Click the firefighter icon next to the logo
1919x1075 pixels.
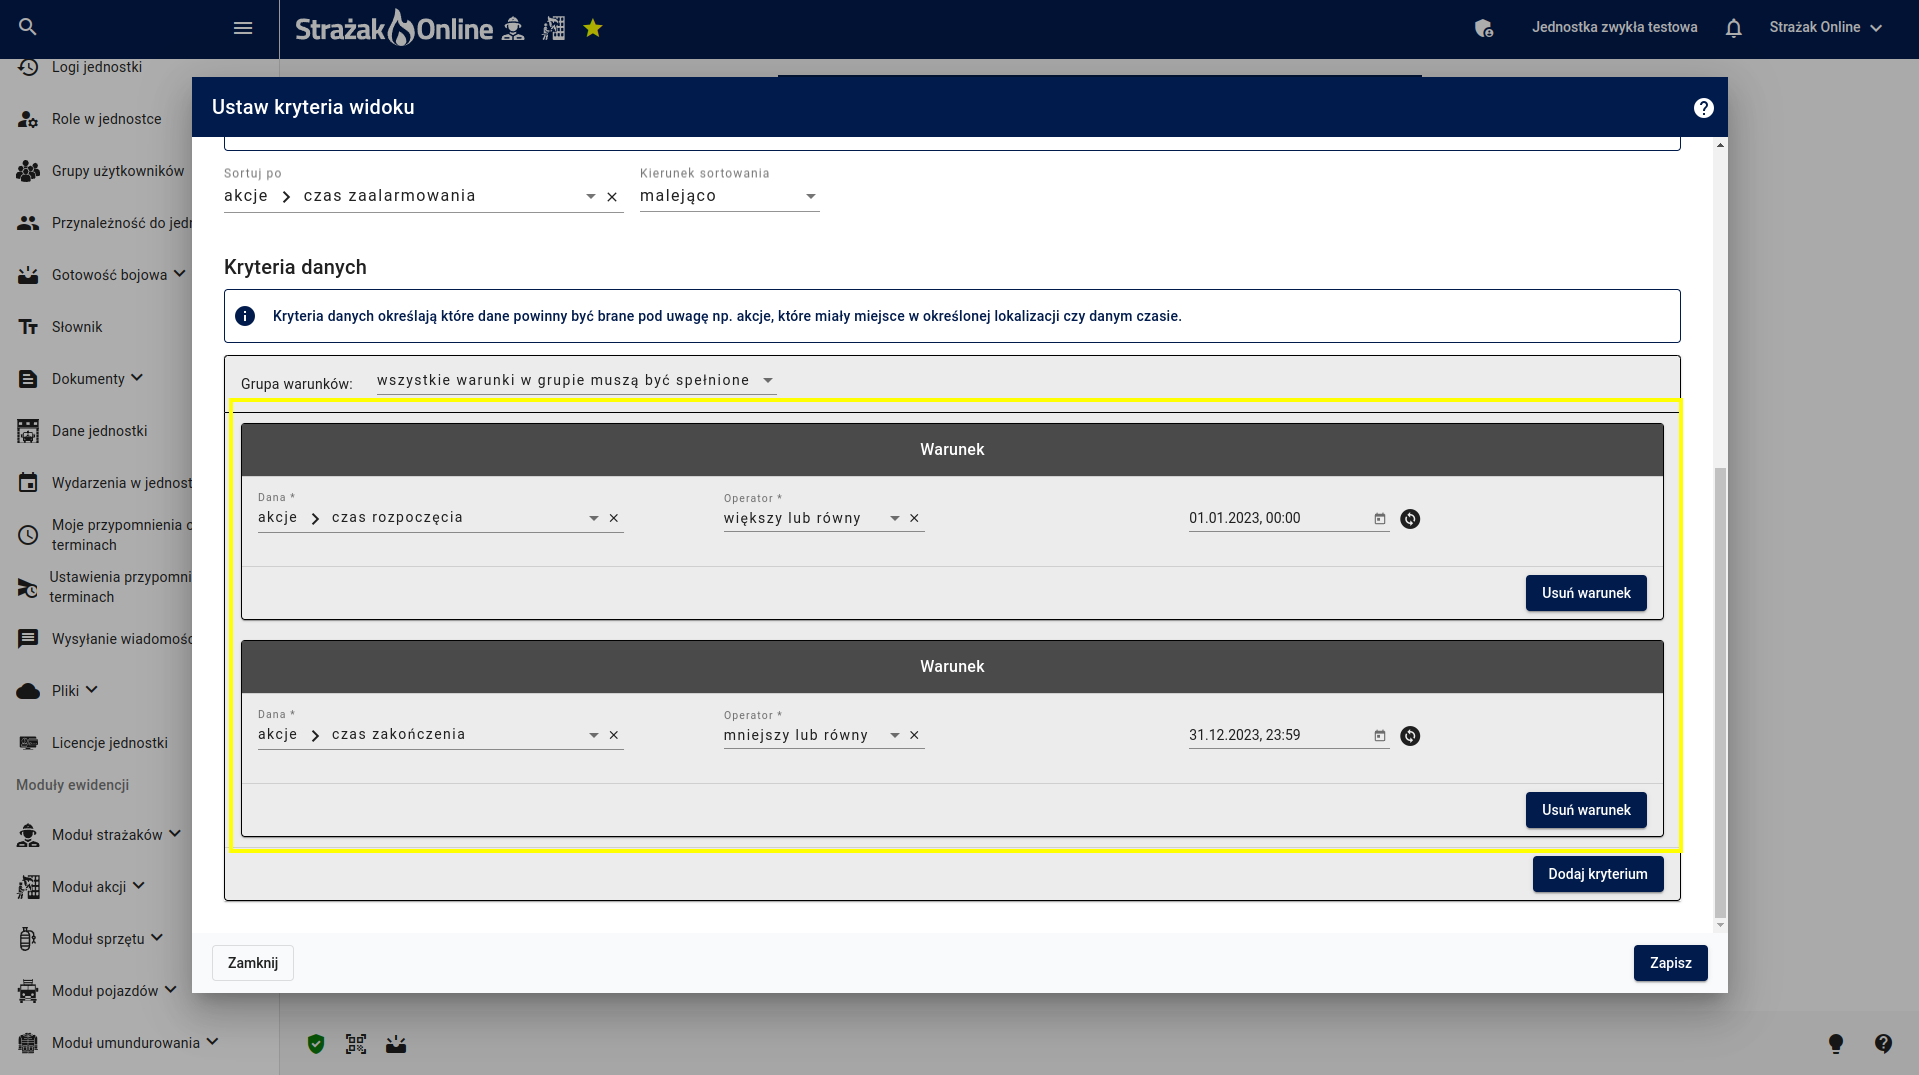[x=513, y=28]
